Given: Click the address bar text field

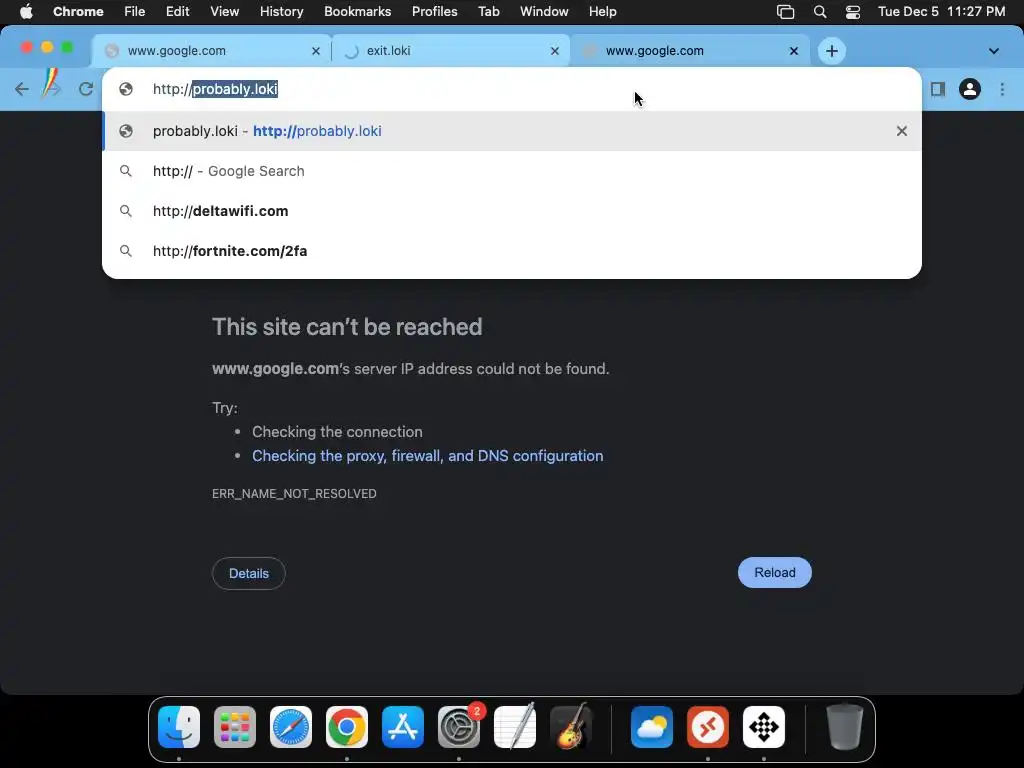Looking at the screenshot, I should pos(512,89).
